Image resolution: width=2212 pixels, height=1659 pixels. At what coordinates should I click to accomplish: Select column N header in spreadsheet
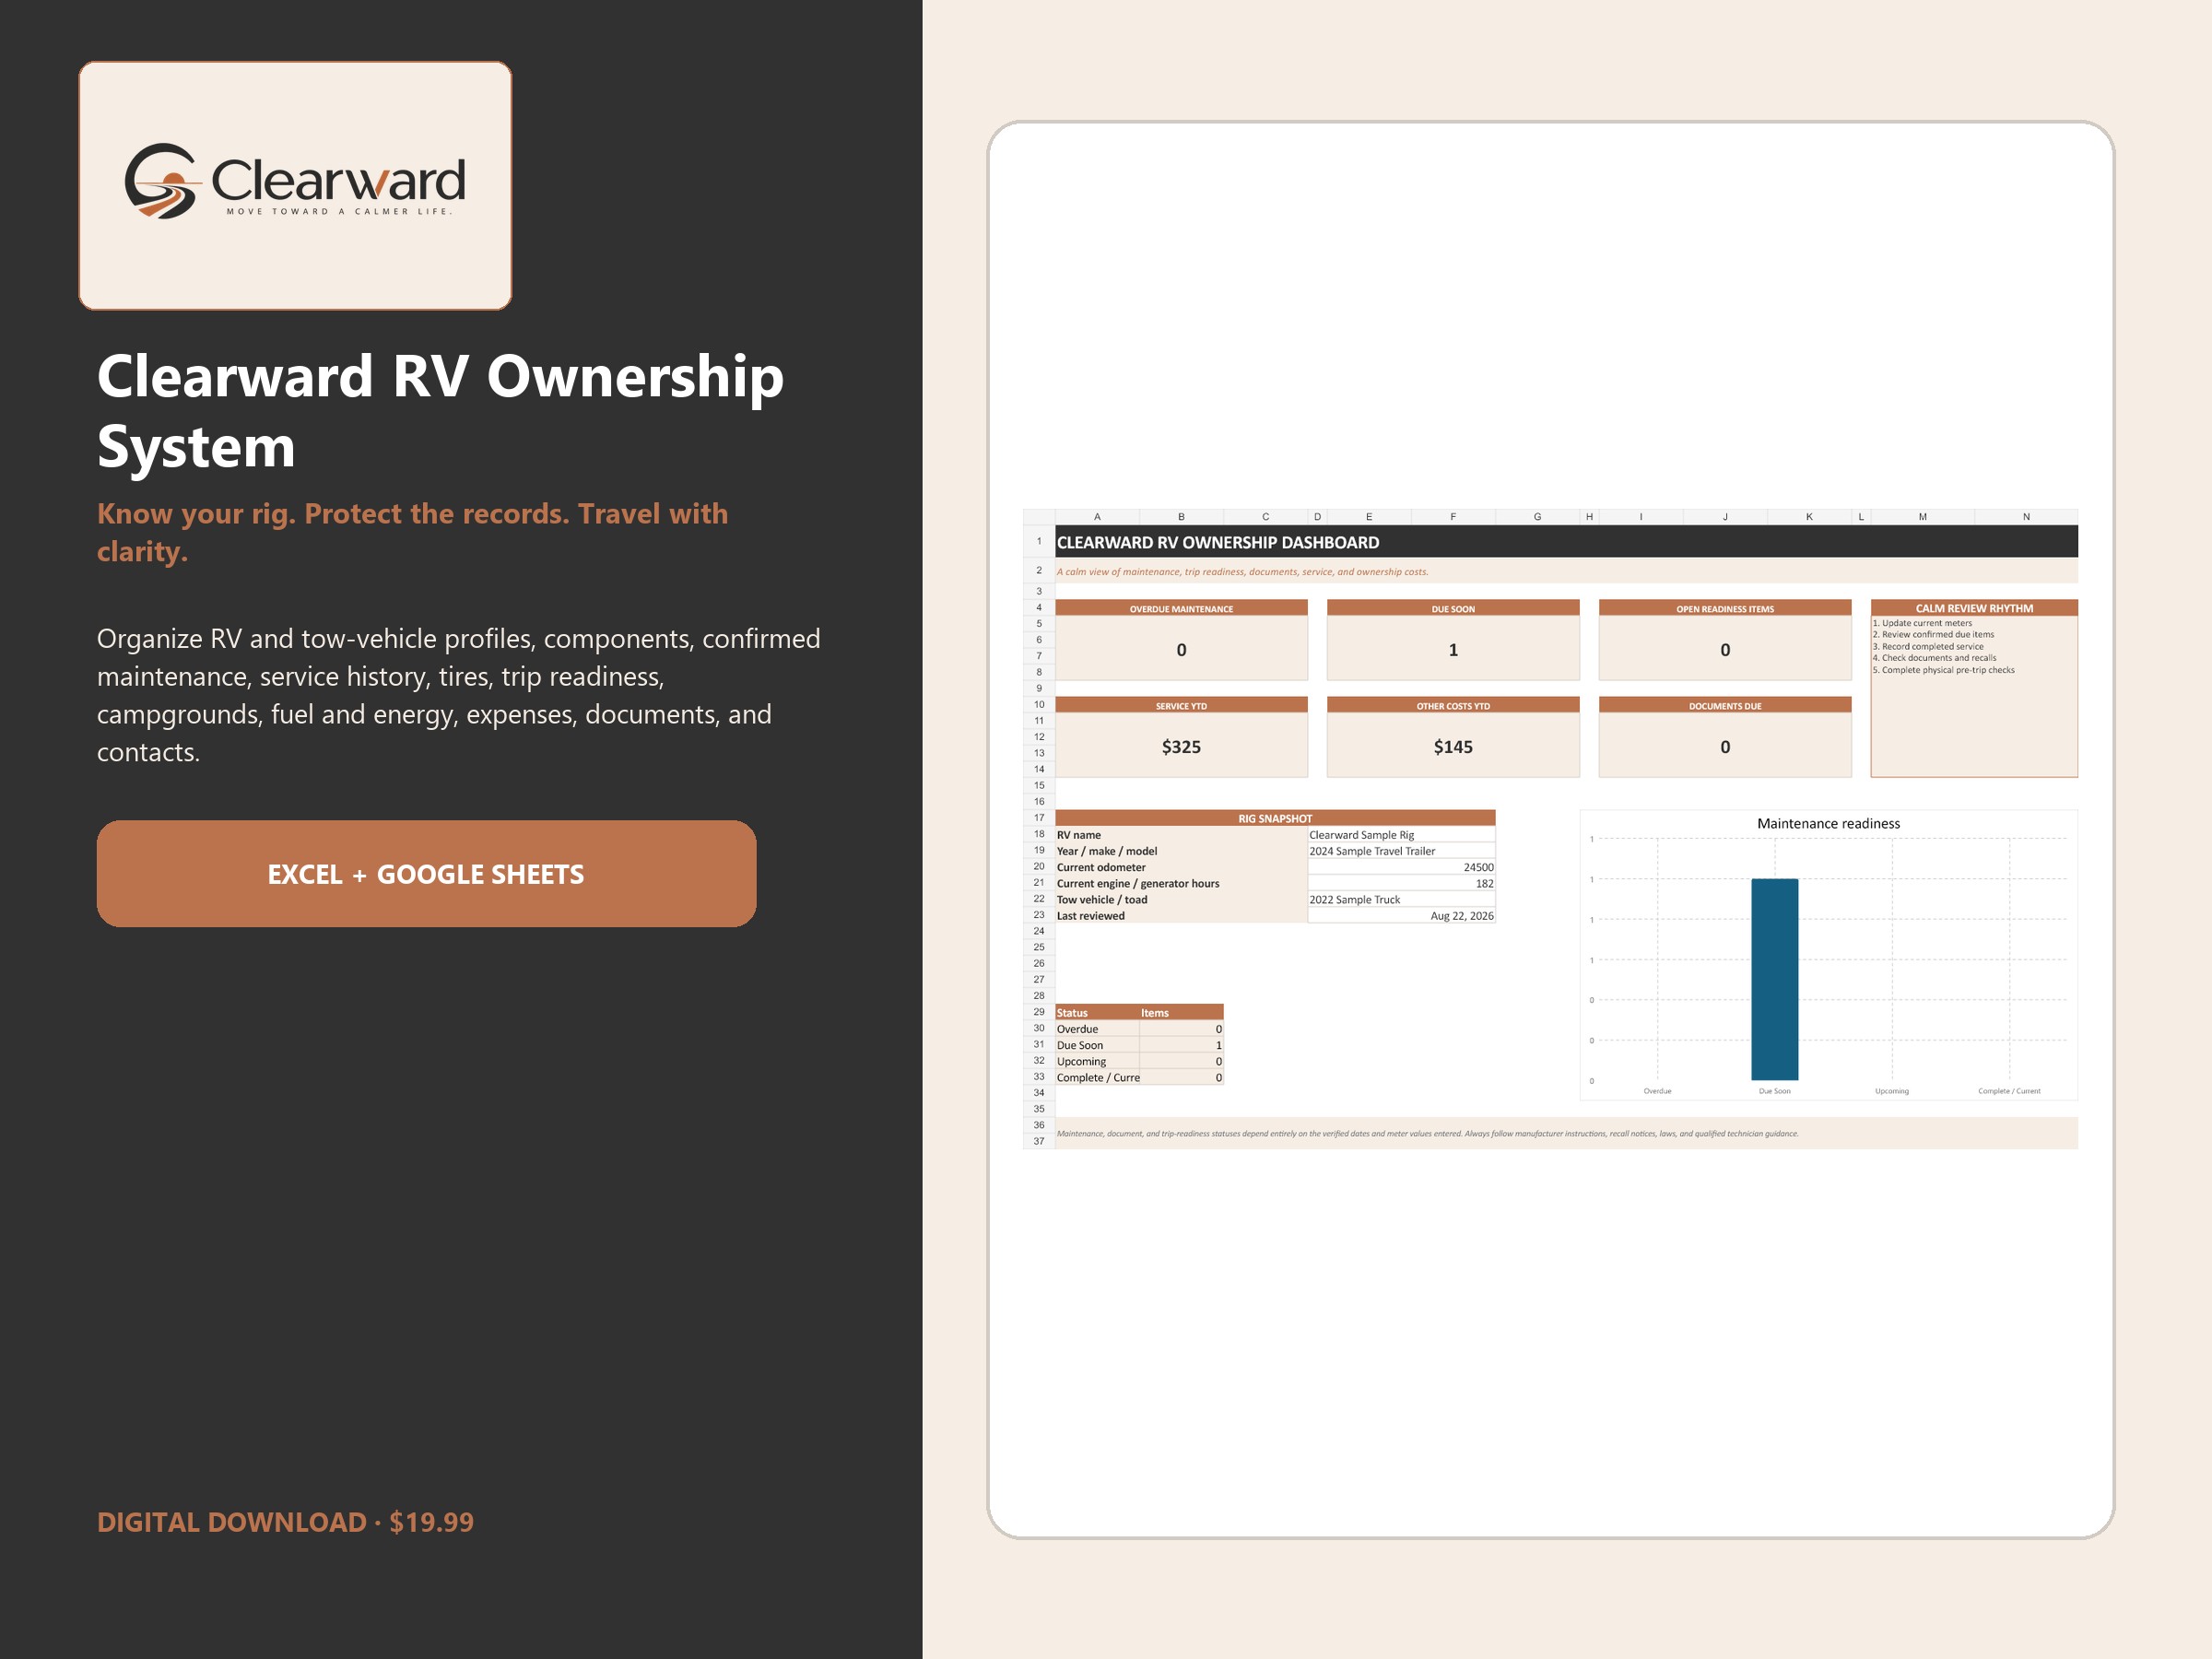[x=2026, y=517]
